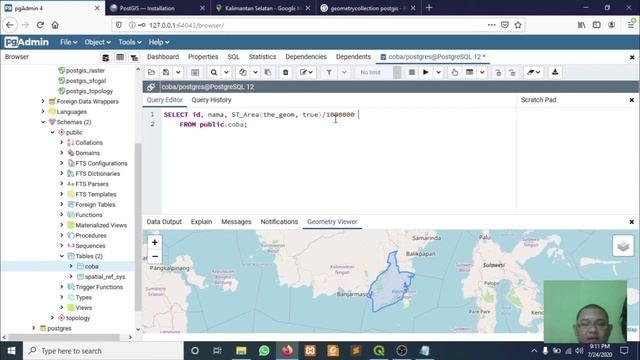Open save options dropdown arrow
Screen dimensions: 640x360
(178, 72)
